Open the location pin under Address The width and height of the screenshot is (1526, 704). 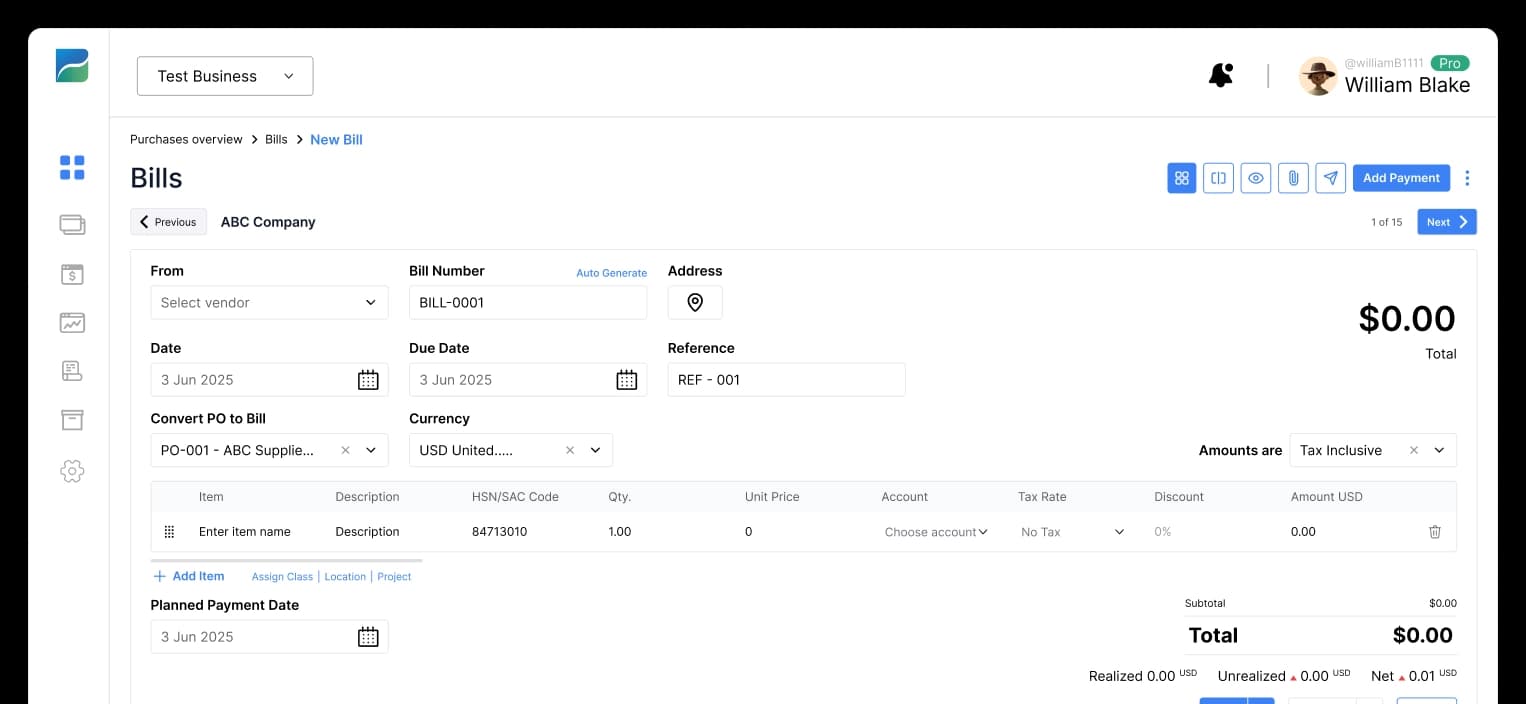pyautogui.click(x=694, y=302)
